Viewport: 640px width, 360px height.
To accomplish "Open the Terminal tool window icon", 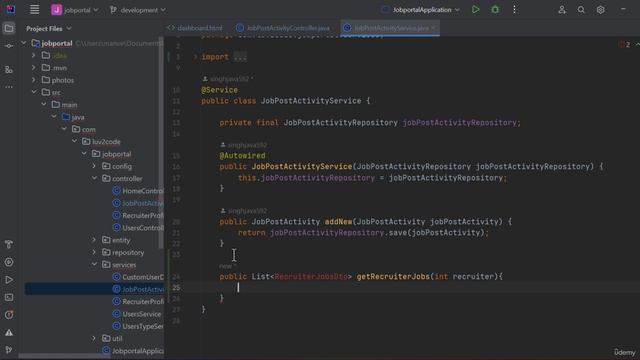I will click(x=9, y=298).
